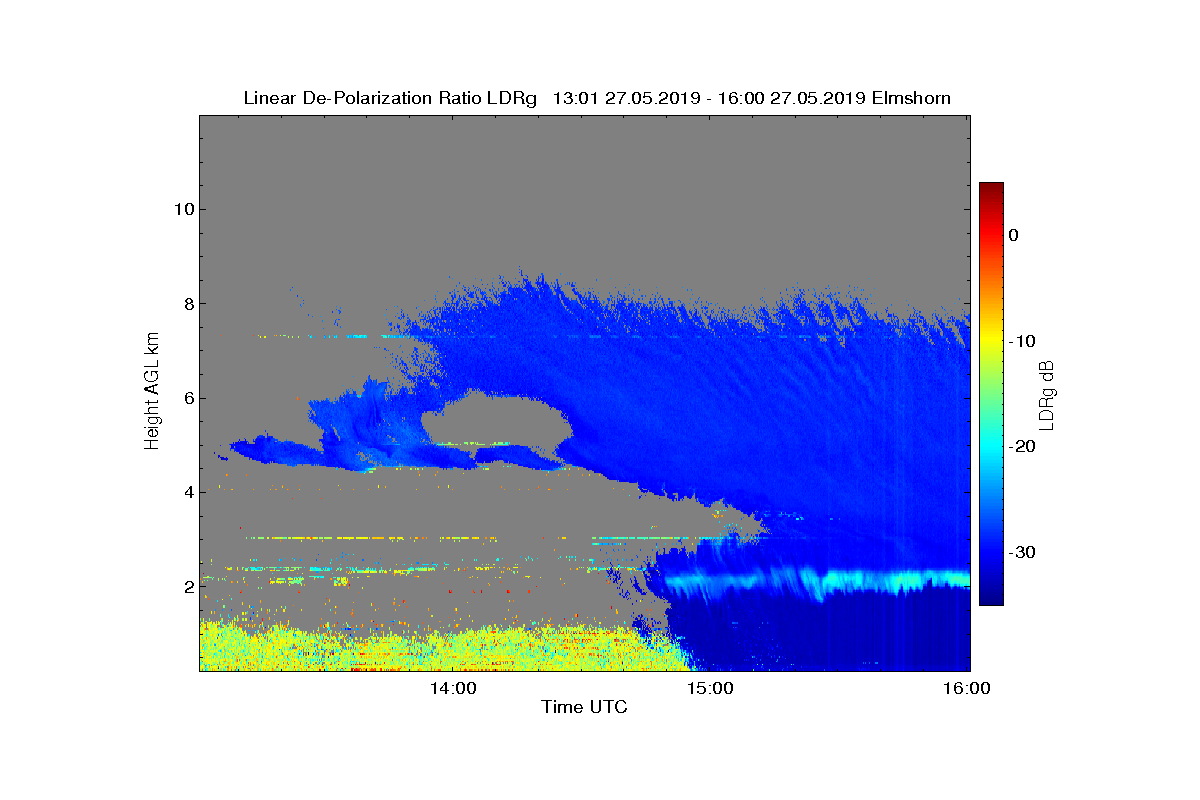
Task: Click the dark blue bottom of the colorbar
Action: [x=991, y=595]
